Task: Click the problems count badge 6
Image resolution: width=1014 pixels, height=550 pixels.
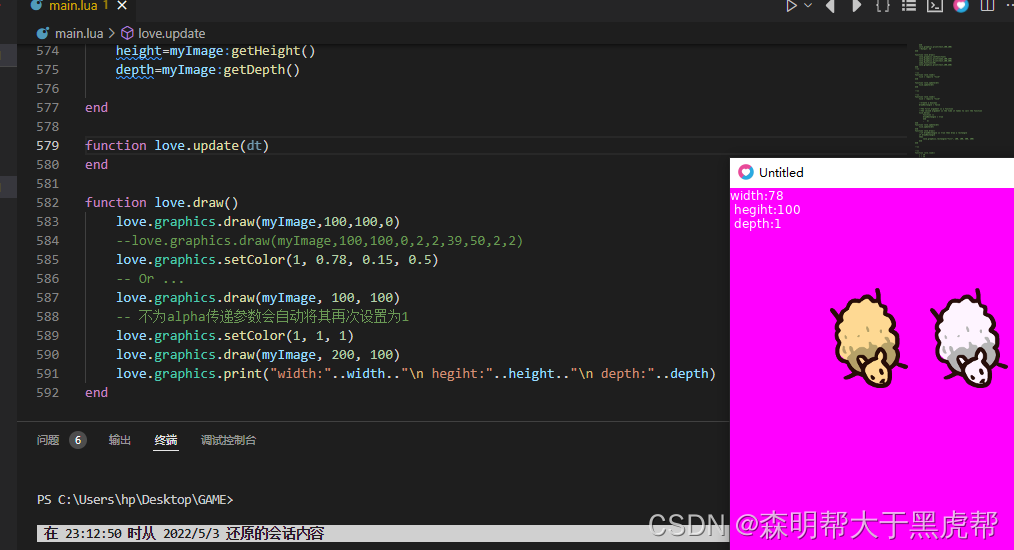Action: click(x=78, y=440)
